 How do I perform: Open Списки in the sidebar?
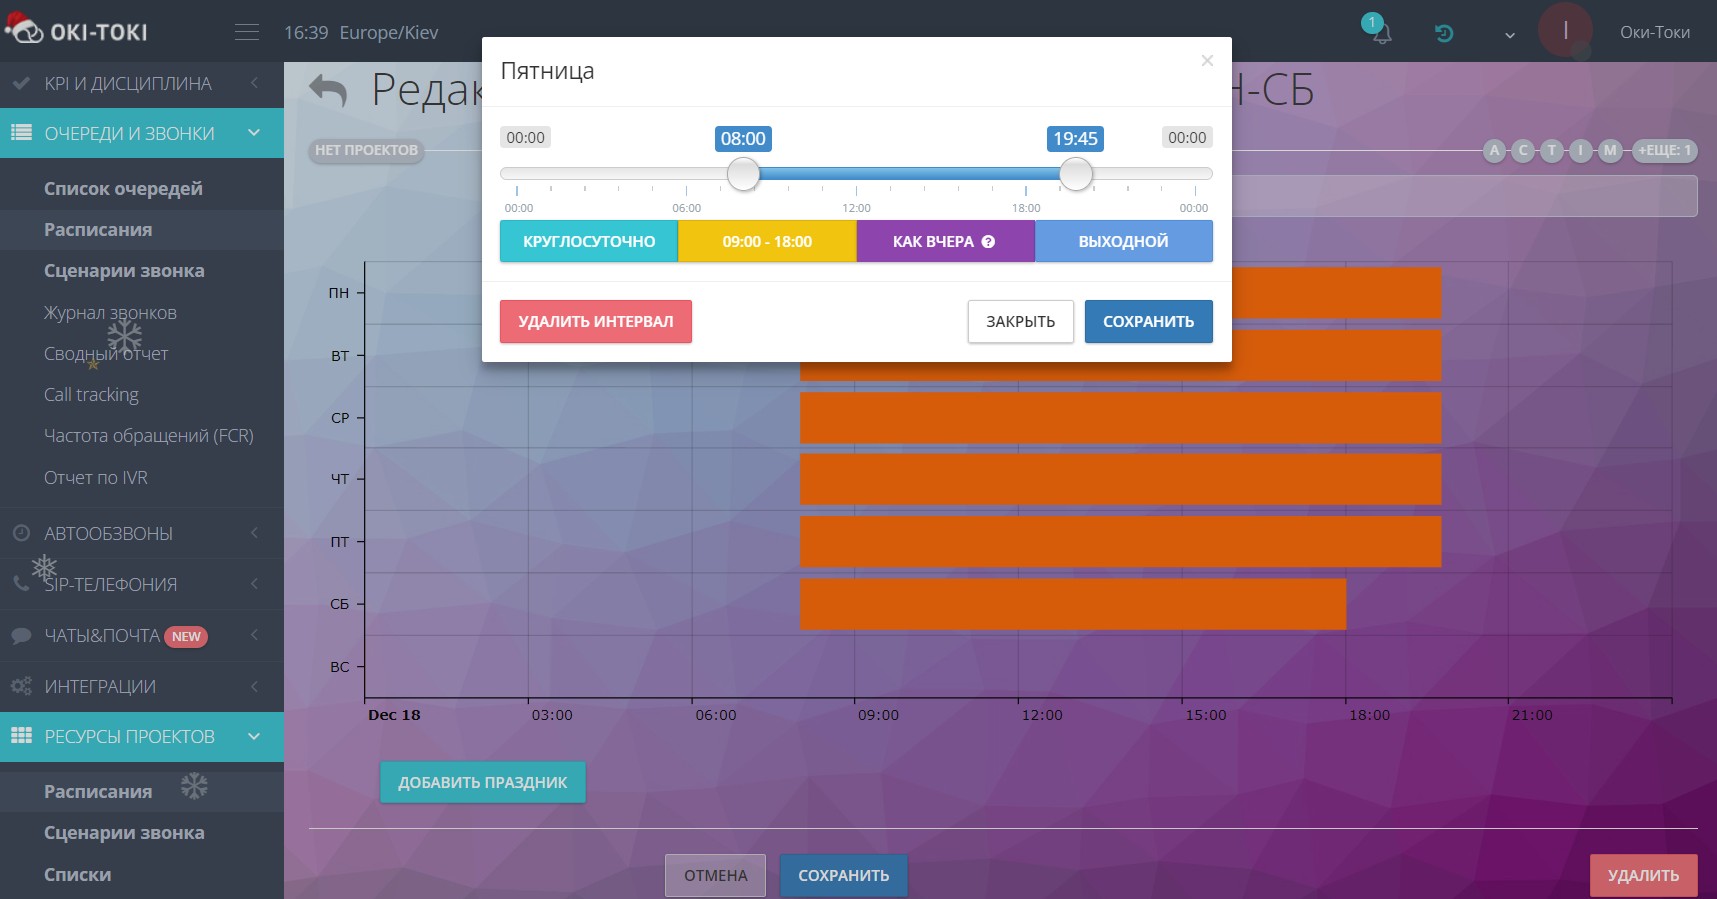click(x=77, y=874)
